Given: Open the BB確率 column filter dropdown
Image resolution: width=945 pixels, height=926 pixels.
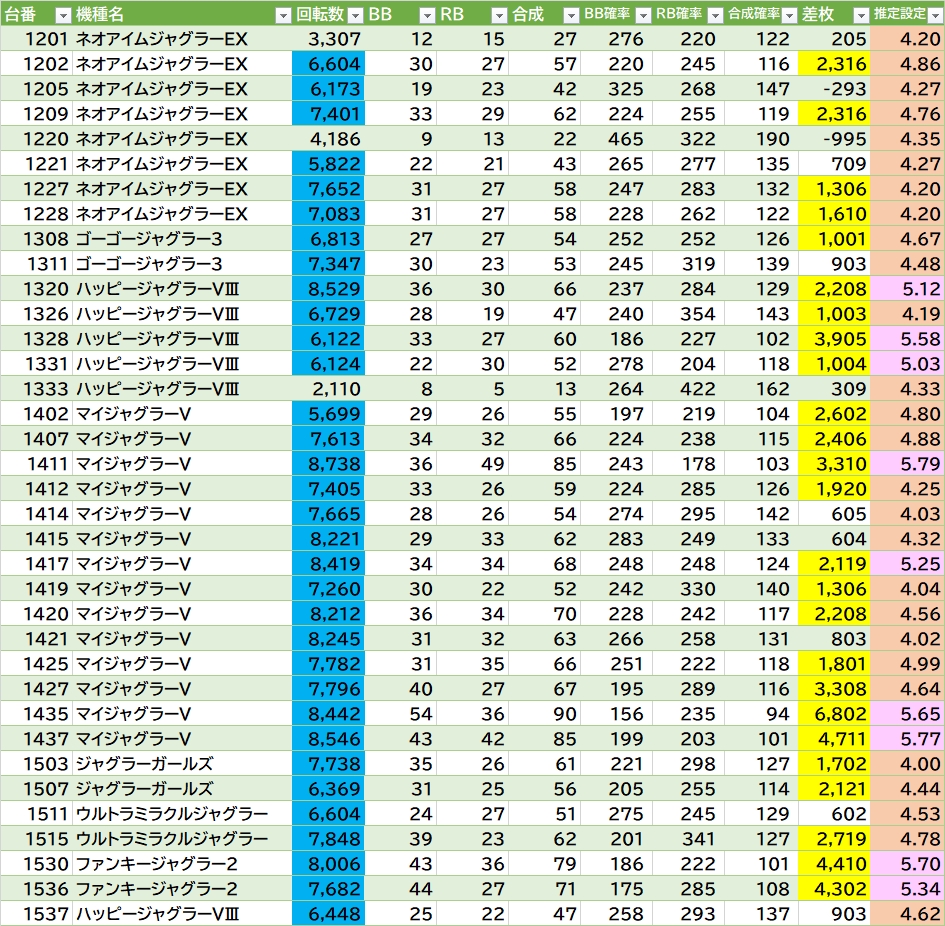Looking at the screenshot, I should click(643, 16).
